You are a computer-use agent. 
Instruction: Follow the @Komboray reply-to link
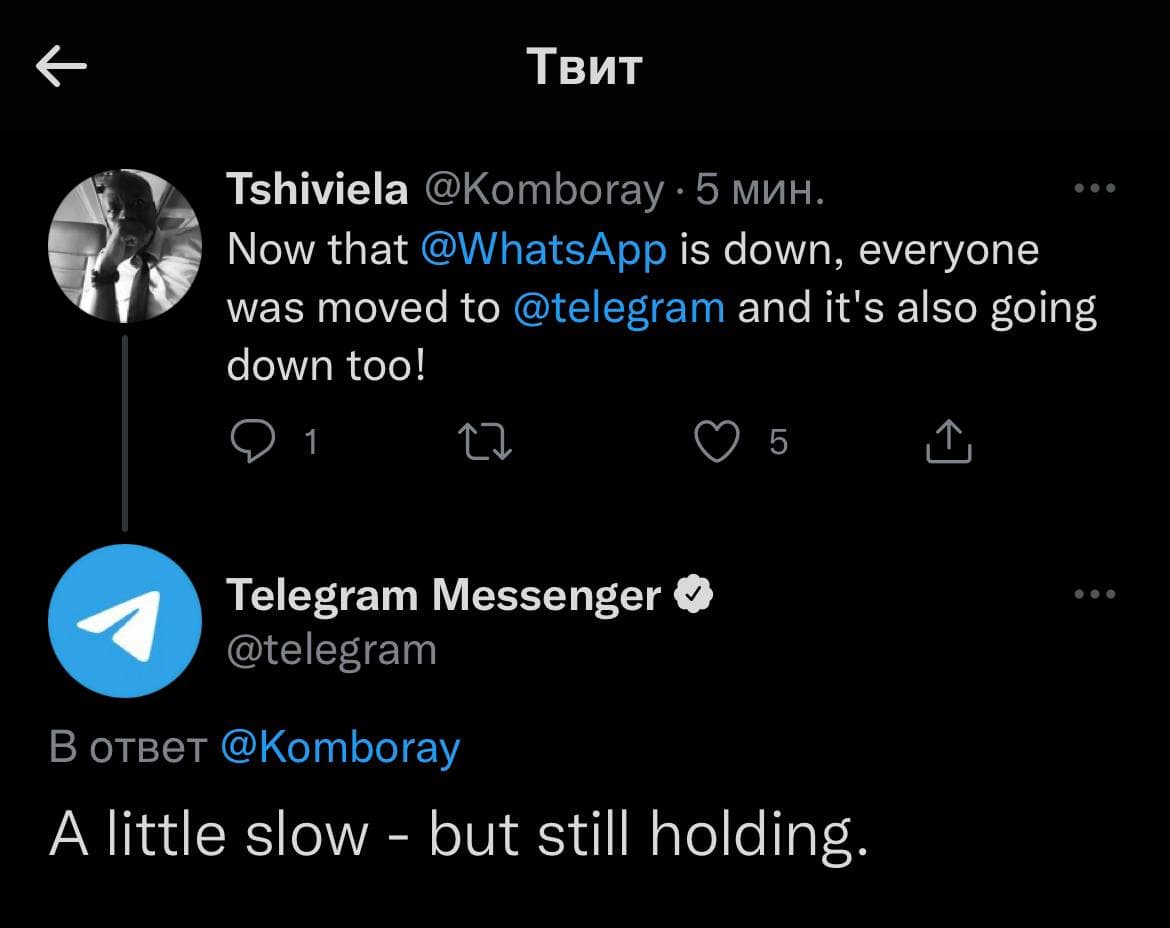[339, 747]
